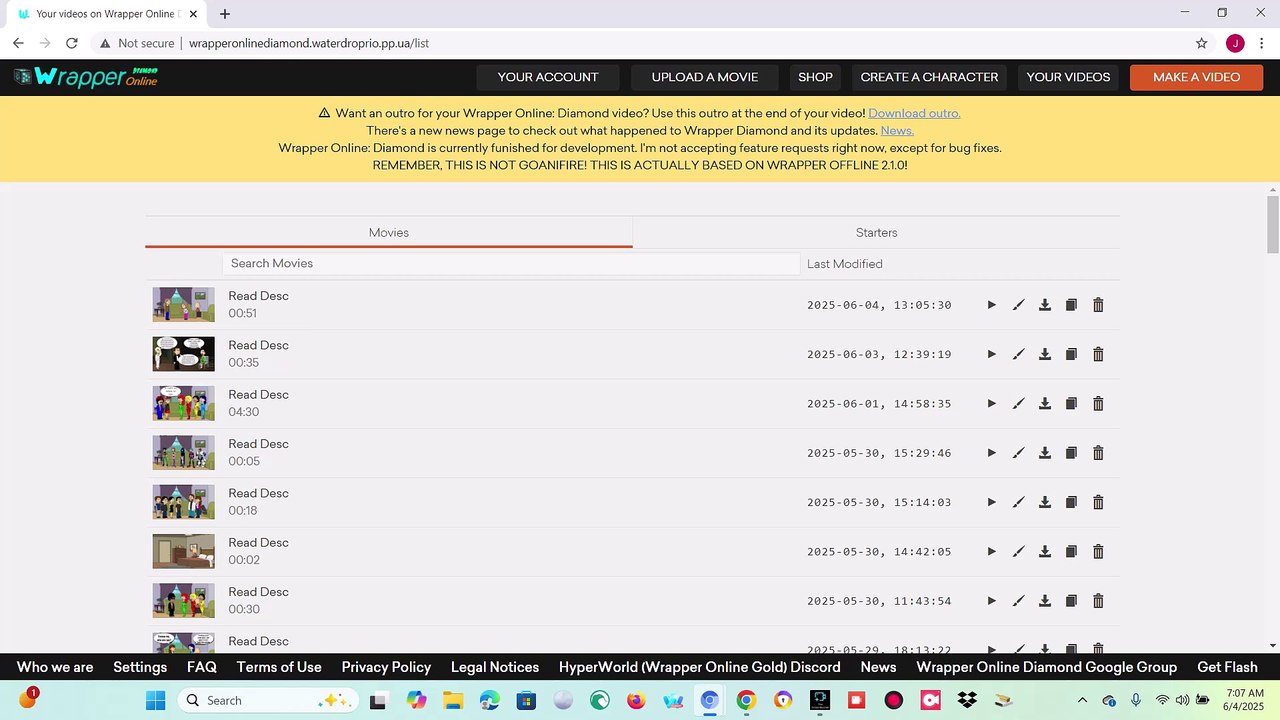Sort by the Last Modified column header
The image size is (1280, 720).
click(x=845, y=264)
